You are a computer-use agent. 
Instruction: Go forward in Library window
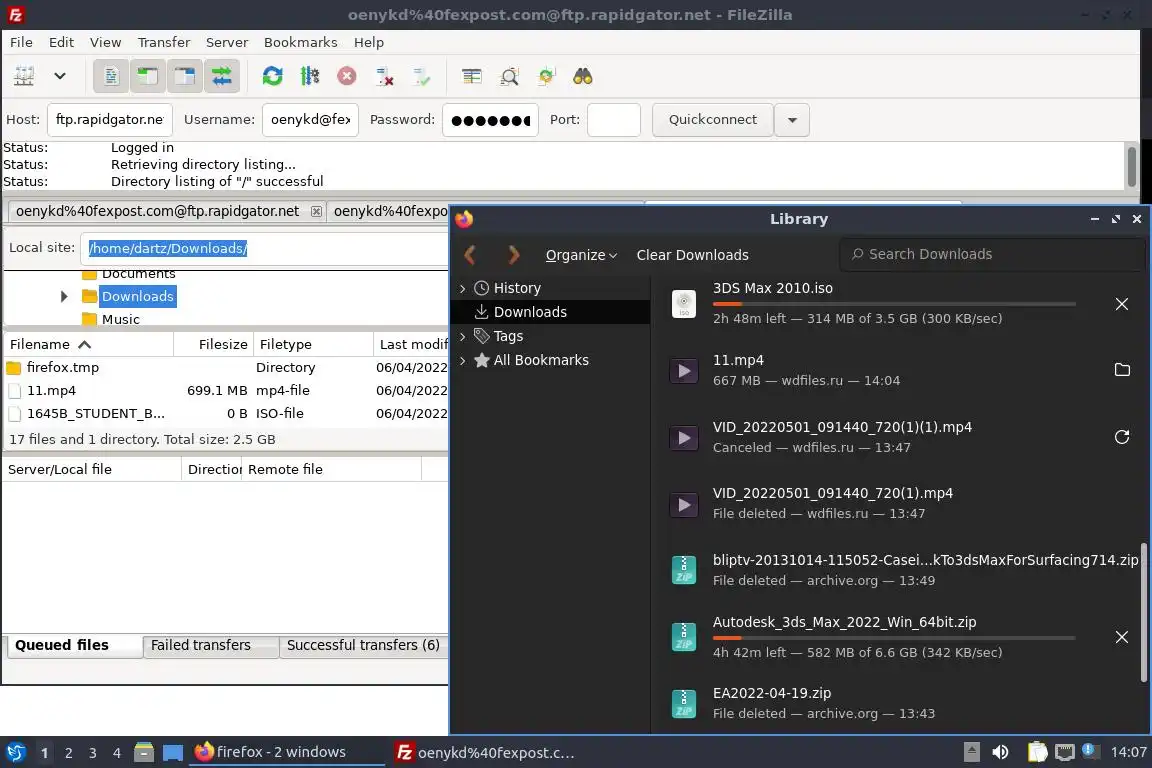pyautogui.click(x=514, y=254)
